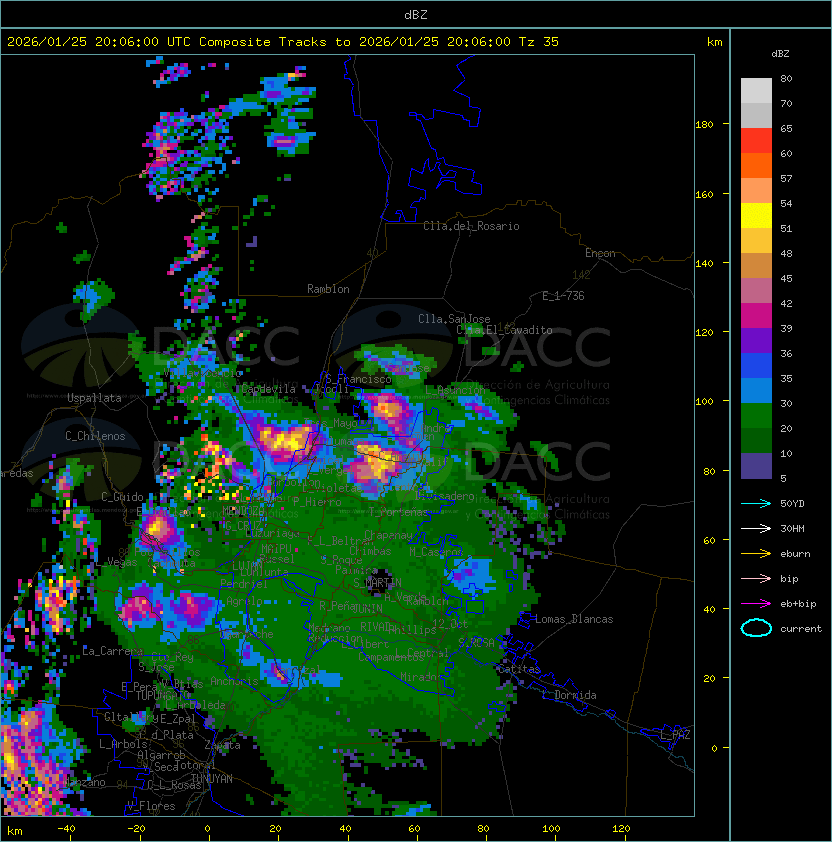Click the Encon place label
Image resolution: width=832 pixels, height=842 pixels.
(x=600, y=253)
